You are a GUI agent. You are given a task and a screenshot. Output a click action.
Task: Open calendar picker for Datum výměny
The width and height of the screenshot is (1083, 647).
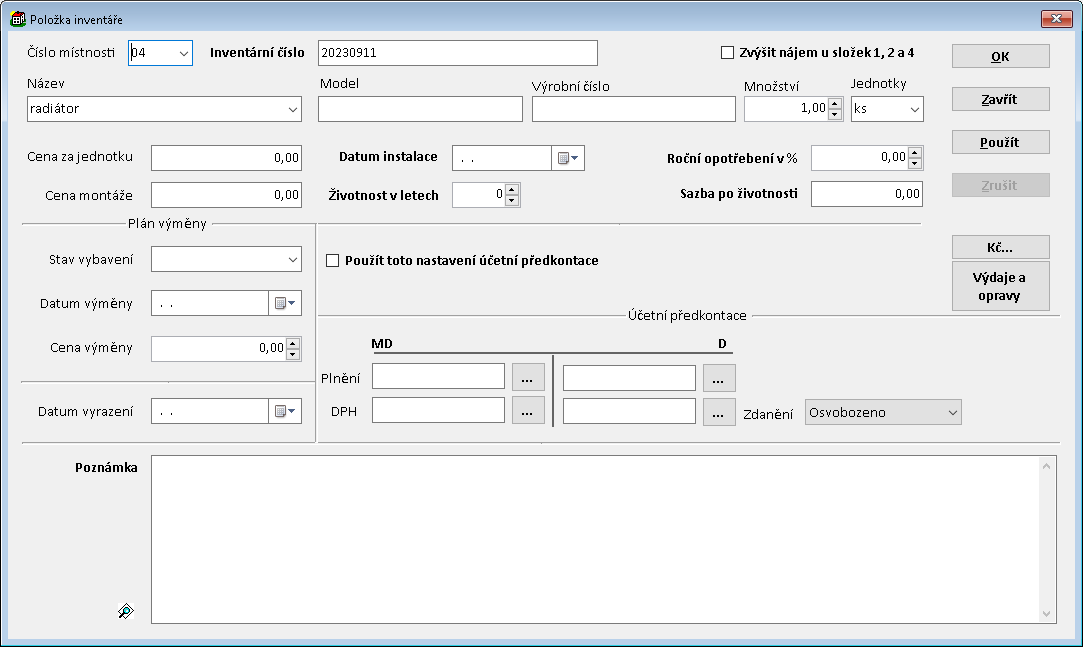point(285,303)
